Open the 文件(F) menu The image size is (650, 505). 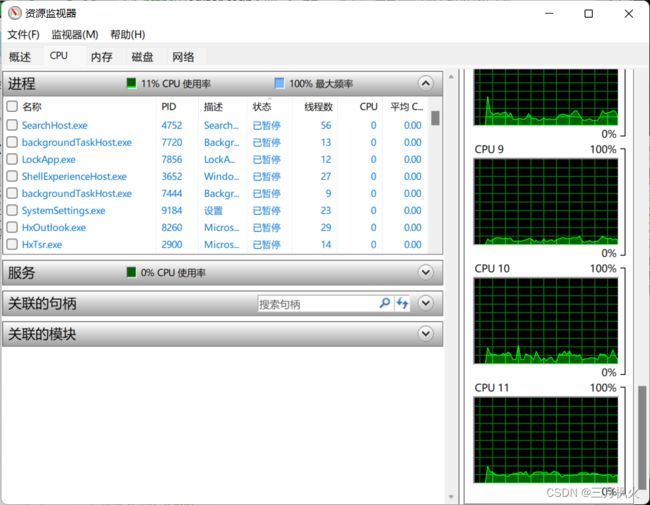(24, 34)
